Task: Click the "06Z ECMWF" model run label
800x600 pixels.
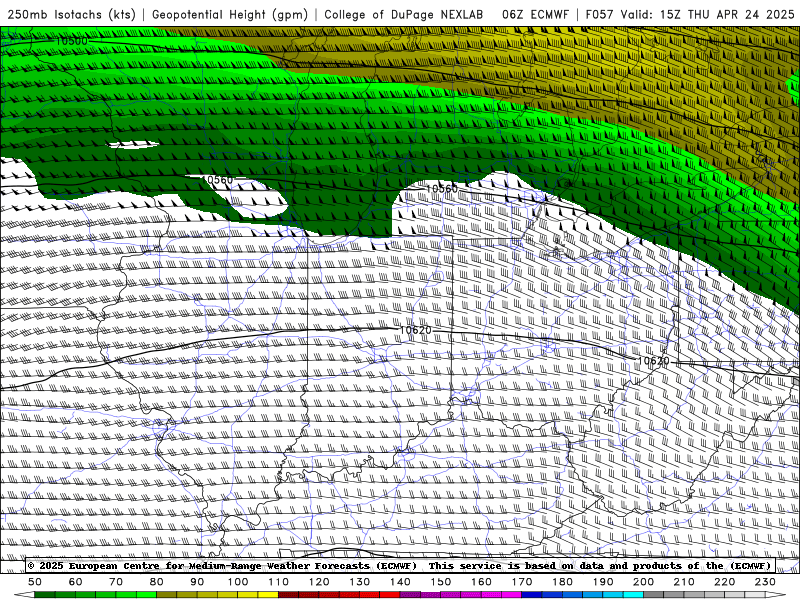Action: (535, 14)
